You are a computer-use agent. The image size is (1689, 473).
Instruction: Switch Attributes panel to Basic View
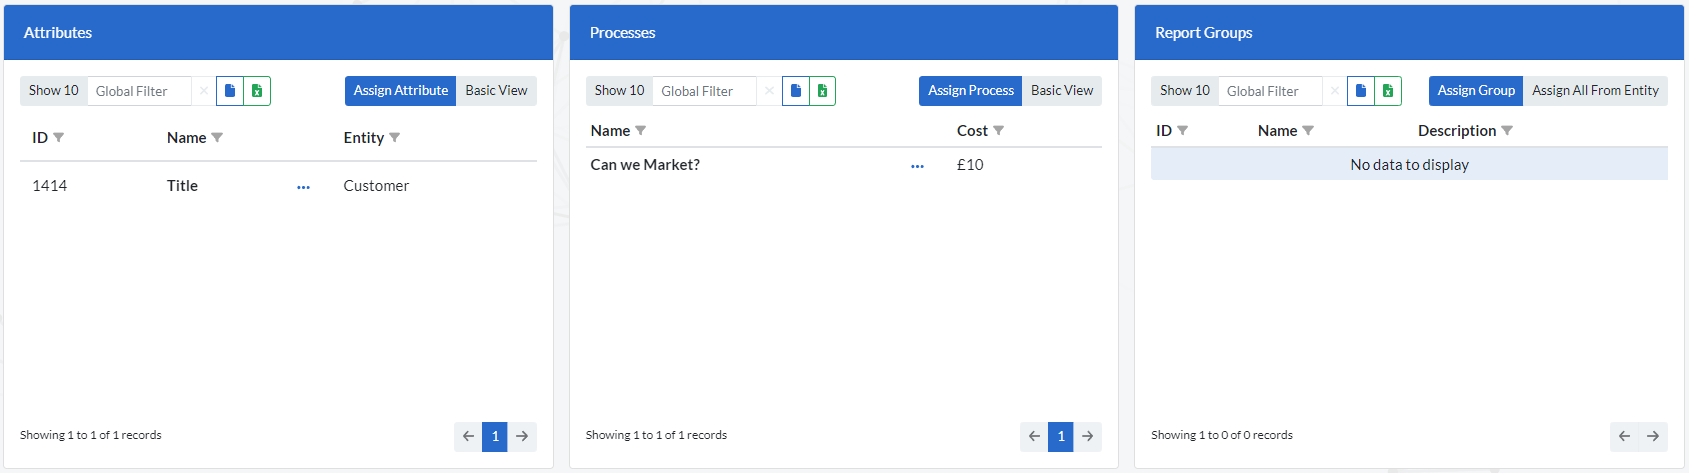pyautogui.click(x=496, y=91)
